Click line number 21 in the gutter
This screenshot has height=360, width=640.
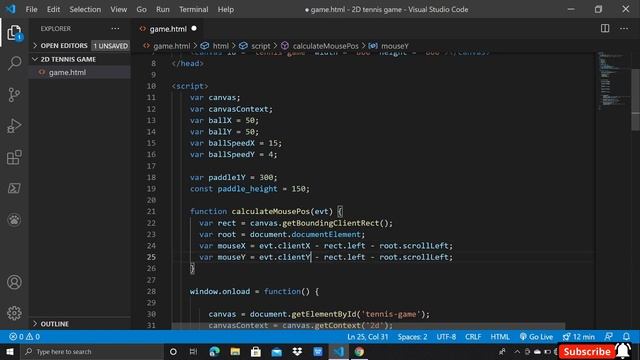click(151, 211)
